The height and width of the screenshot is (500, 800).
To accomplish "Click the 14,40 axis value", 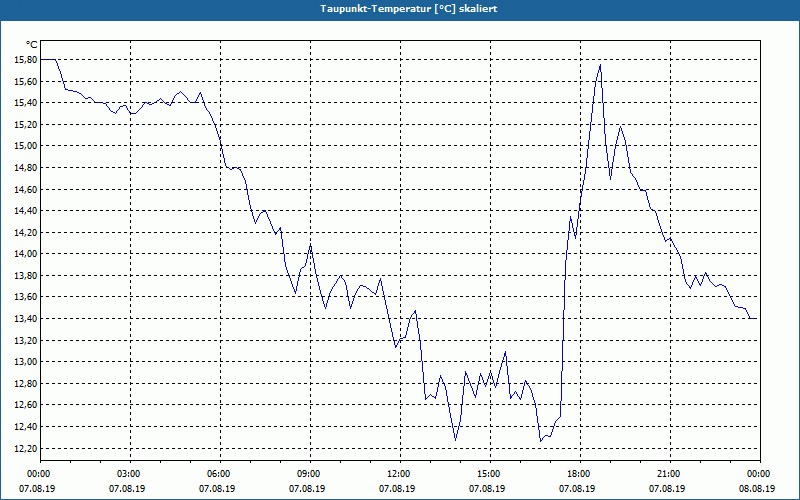I will (x=26, y=211).
